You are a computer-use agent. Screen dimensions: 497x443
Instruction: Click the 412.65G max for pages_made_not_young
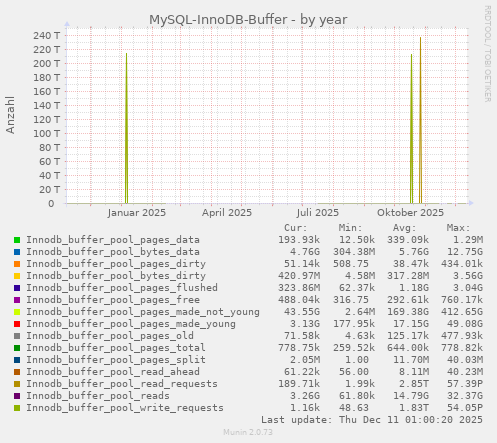coord(462,312)
